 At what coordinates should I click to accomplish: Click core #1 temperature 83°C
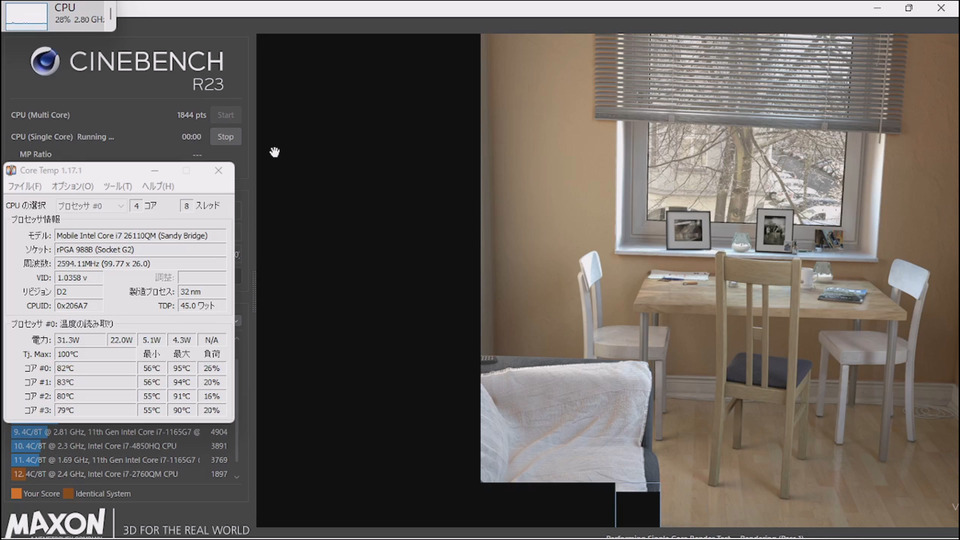point(95,382)
